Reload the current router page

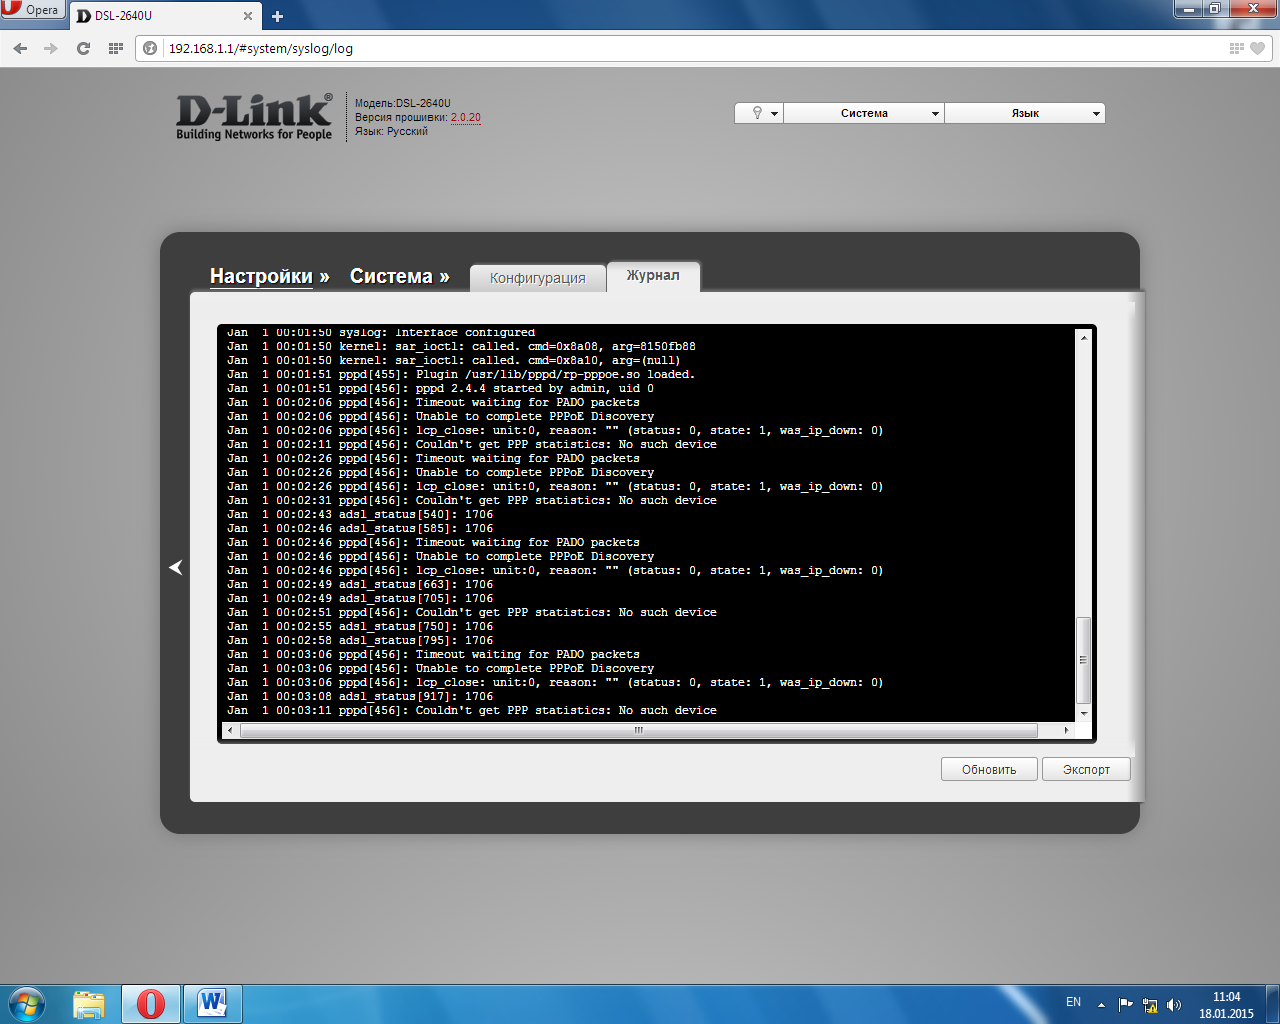(84, 48)
